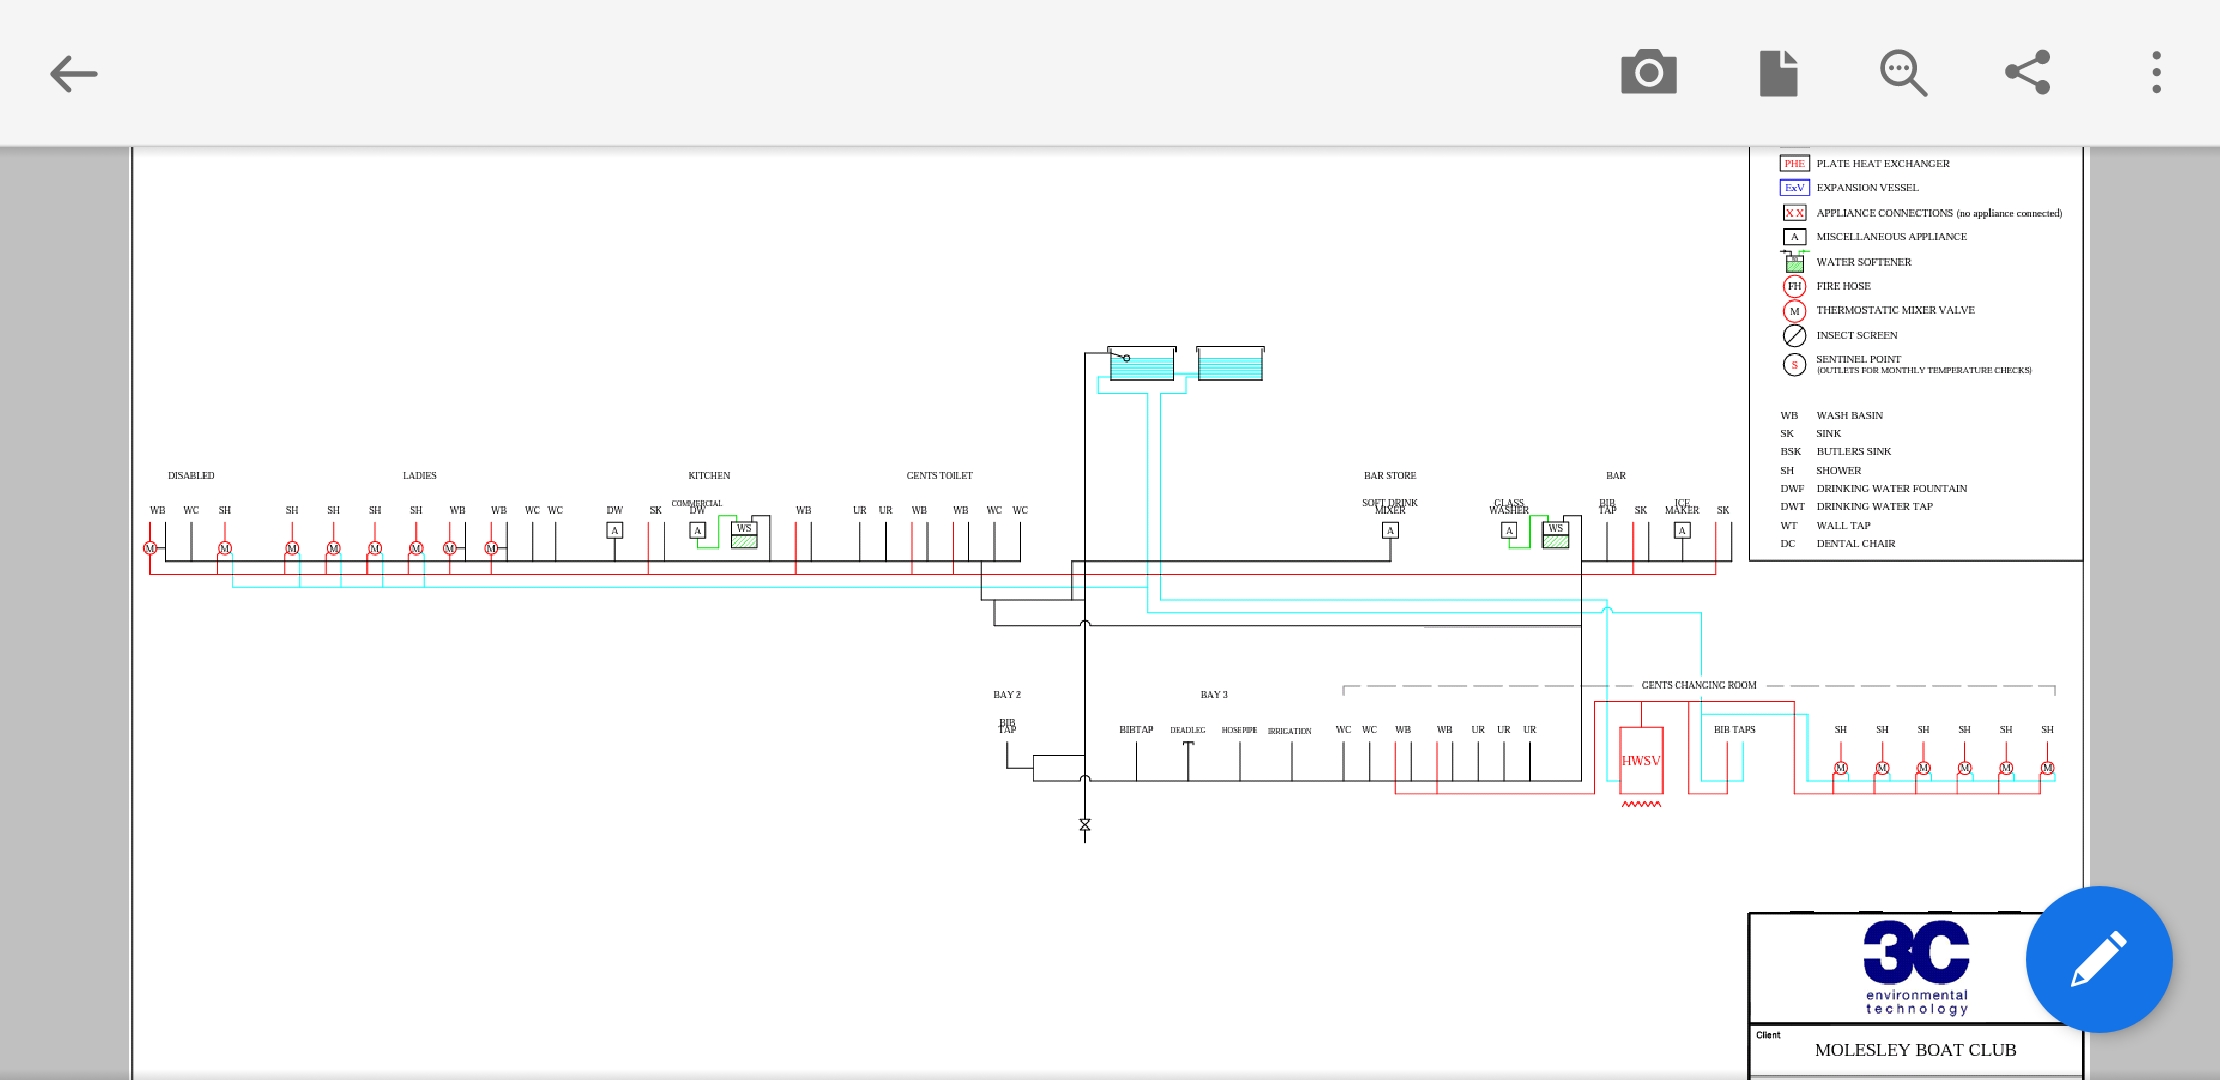This screenshot has height=1080, width=2220.
Task: Tap the 'DEADLEG' label in Bay 3
Action: point(1188,730)
